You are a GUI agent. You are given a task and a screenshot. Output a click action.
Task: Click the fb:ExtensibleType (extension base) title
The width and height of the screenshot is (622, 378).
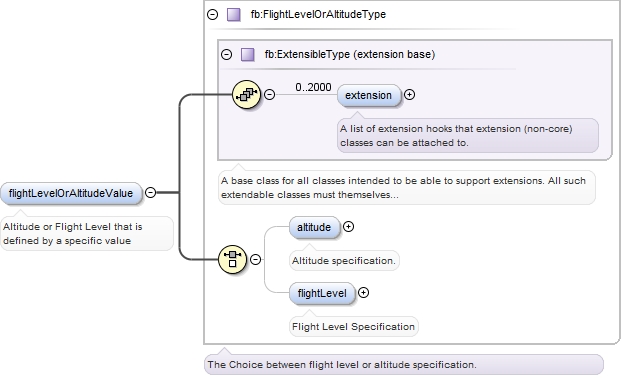pos(350,54)
